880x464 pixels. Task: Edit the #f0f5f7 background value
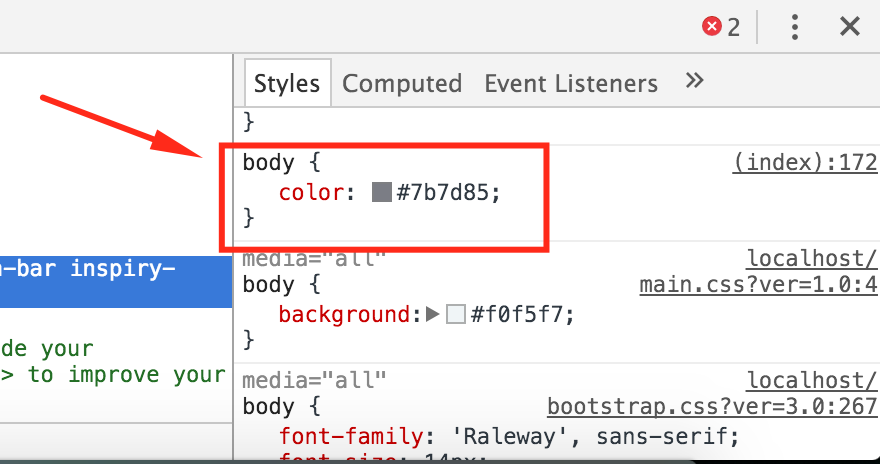(x=517, y=315)
